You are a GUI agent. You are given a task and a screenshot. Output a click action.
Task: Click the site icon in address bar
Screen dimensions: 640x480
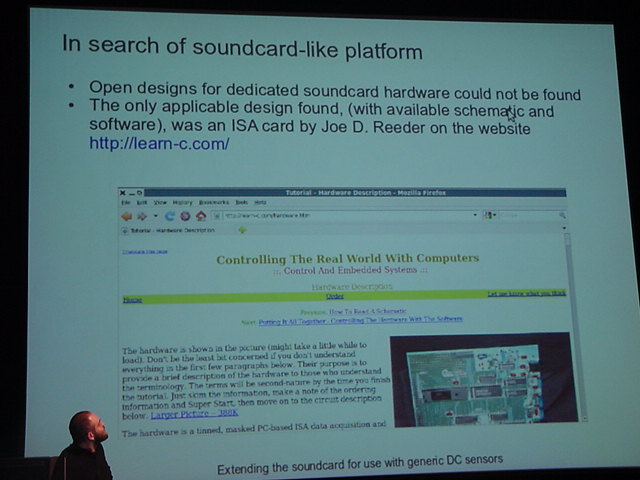click(217, 216)
